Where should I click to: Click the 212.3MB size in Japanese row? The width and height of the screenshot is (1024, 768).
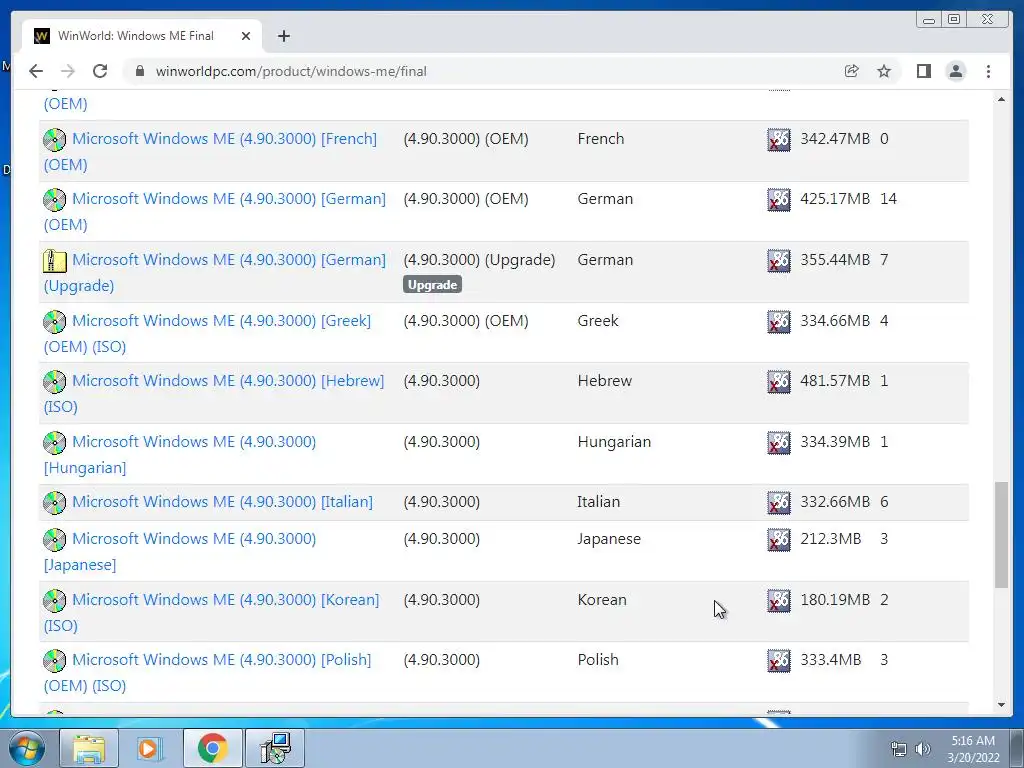tap(831, 539)
